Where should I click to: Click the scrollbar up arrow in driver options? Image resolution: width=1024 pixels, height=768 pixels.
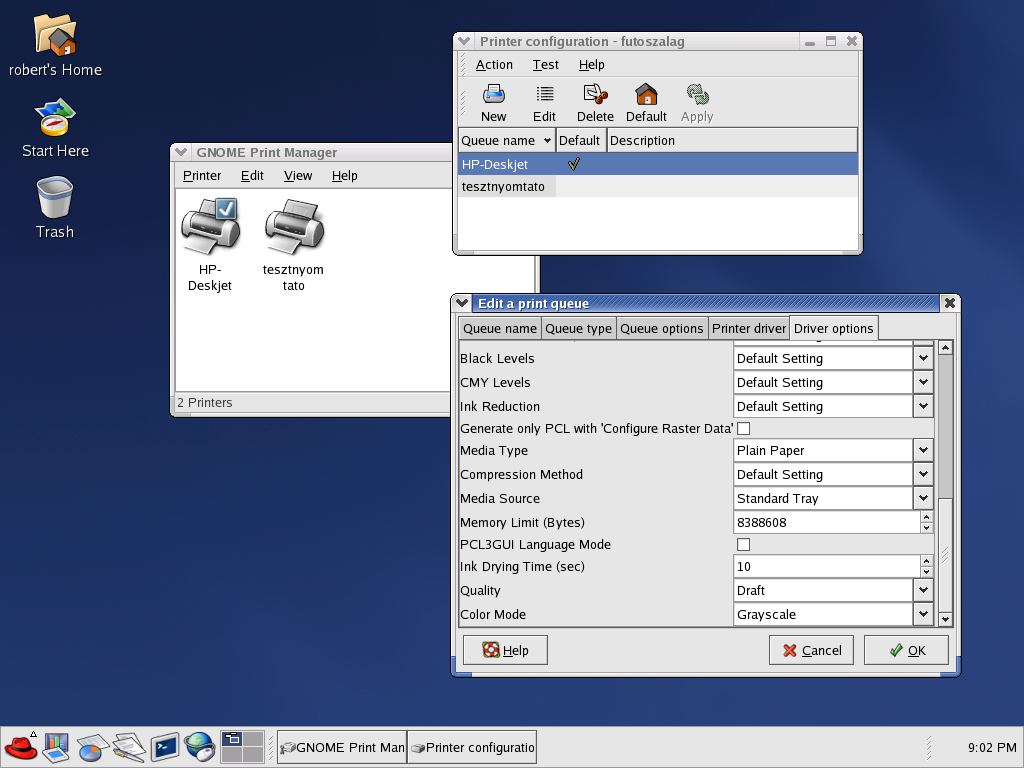(945, 348)
